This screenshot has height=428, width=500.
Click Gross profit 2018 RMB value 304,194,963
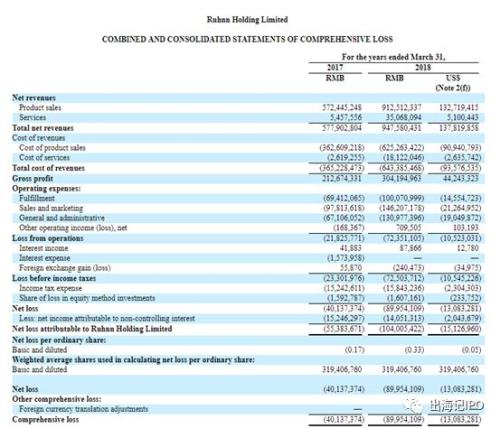coord(401,178)
